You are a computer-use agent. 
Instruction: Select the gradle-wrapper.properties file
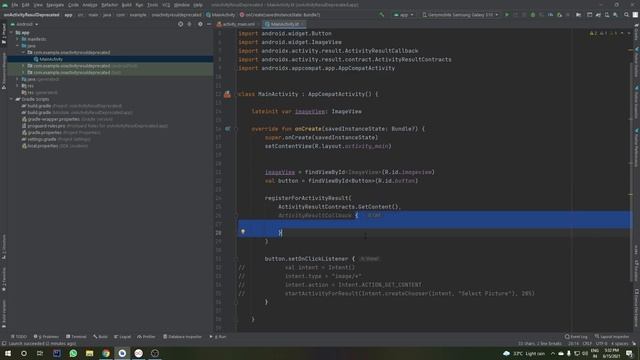click(53, 119)
